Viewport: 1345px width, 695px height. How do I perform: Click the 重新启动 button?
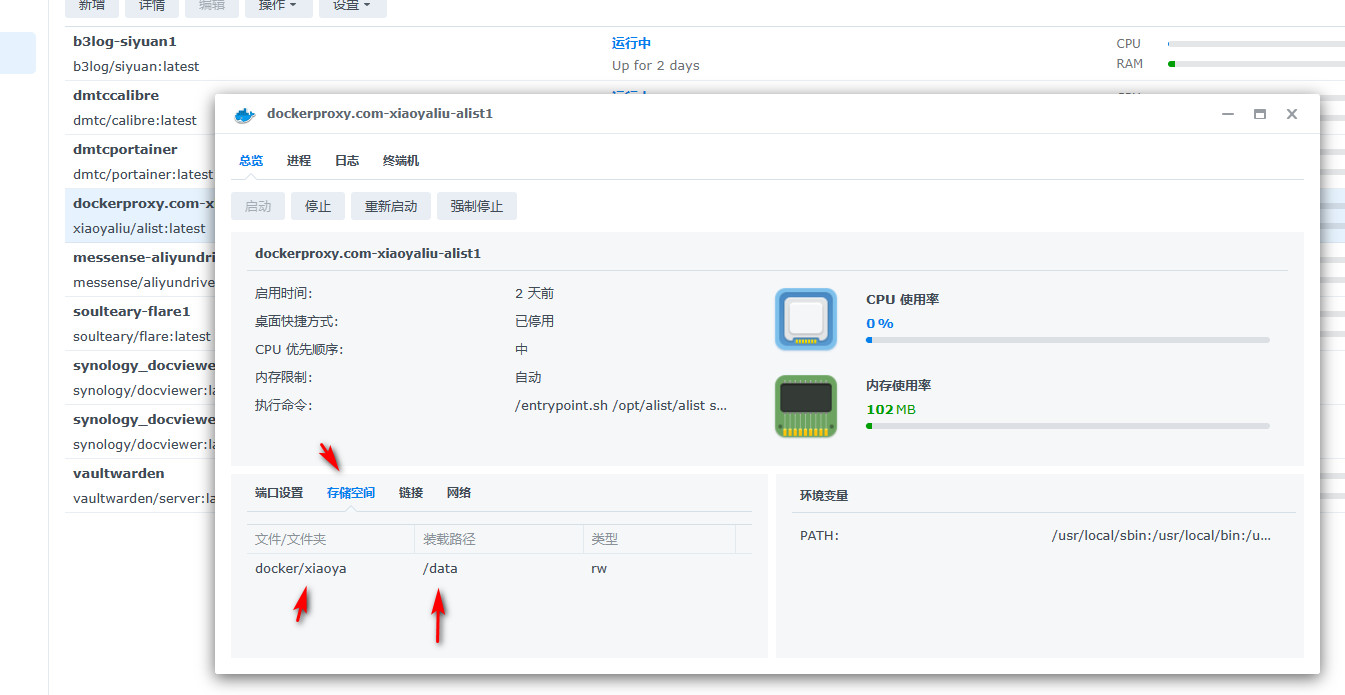(391, 206)
